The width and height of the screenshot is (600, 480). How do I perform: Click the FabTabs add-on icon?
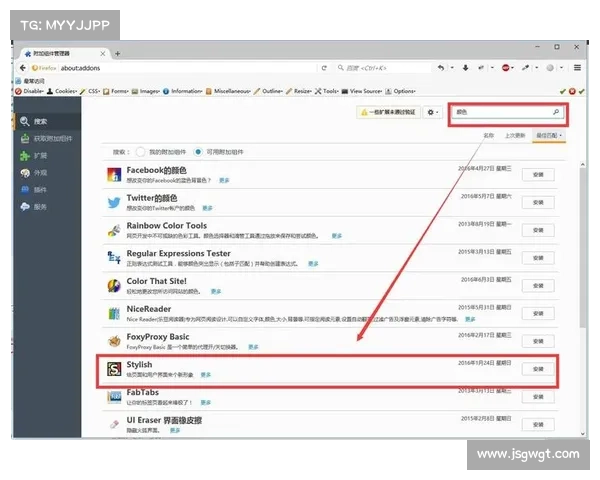[x=114, y=397]
